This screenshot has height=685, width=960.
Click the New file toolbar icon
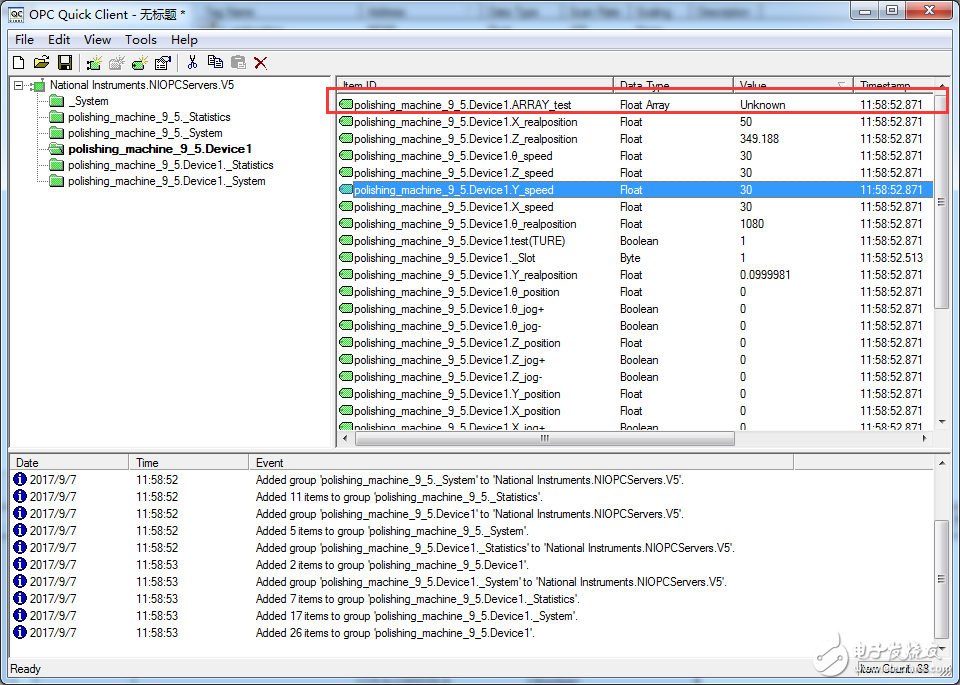click(19, 62)
